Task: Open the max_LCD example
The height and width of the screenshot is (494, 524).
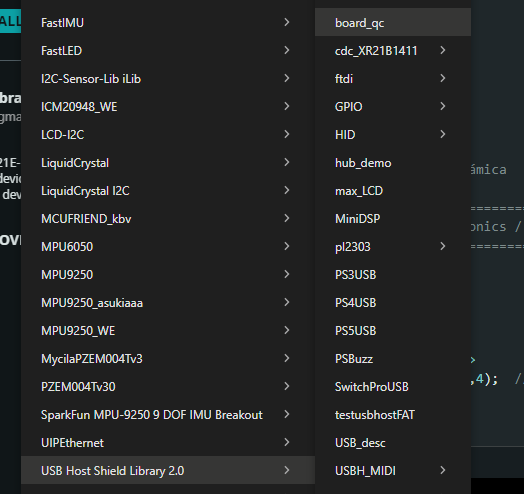Action: point(393,191)
